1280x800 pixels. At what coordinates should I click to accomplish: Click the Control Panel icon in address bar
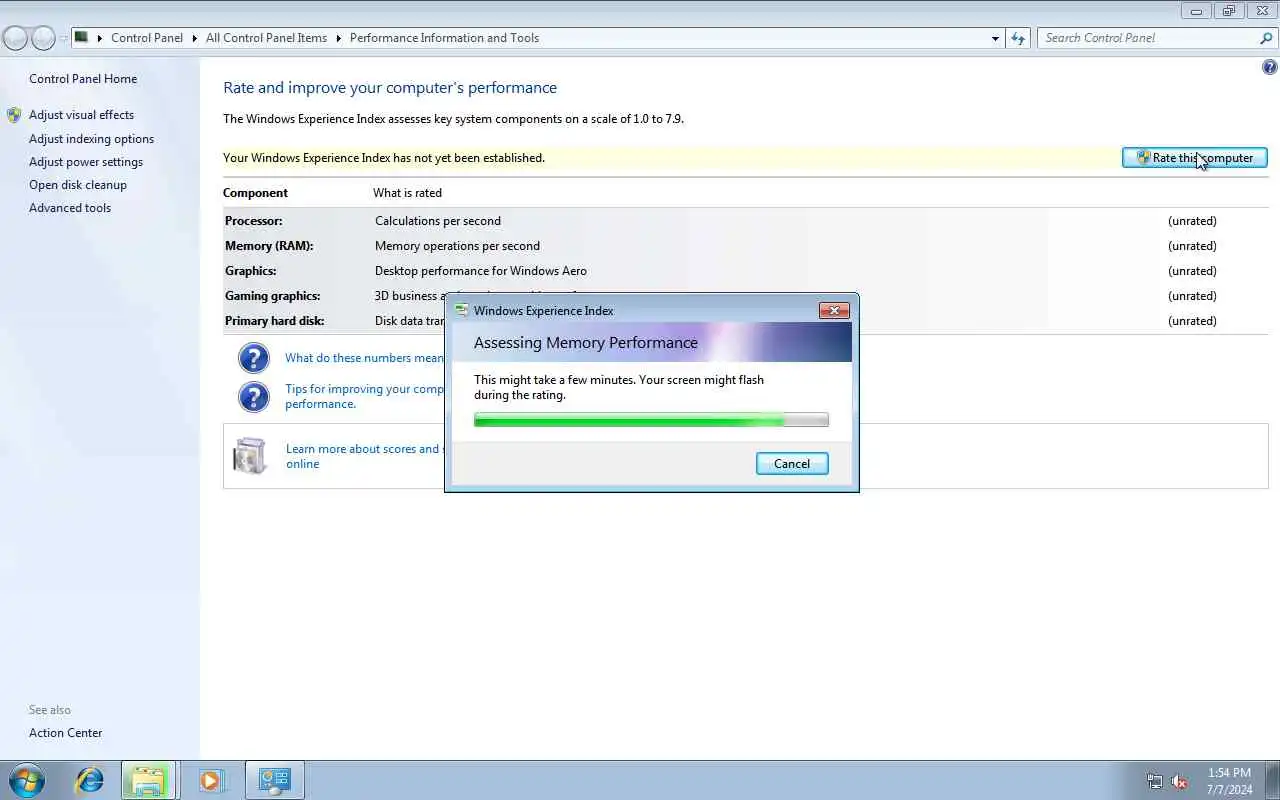tap(82, 38)
